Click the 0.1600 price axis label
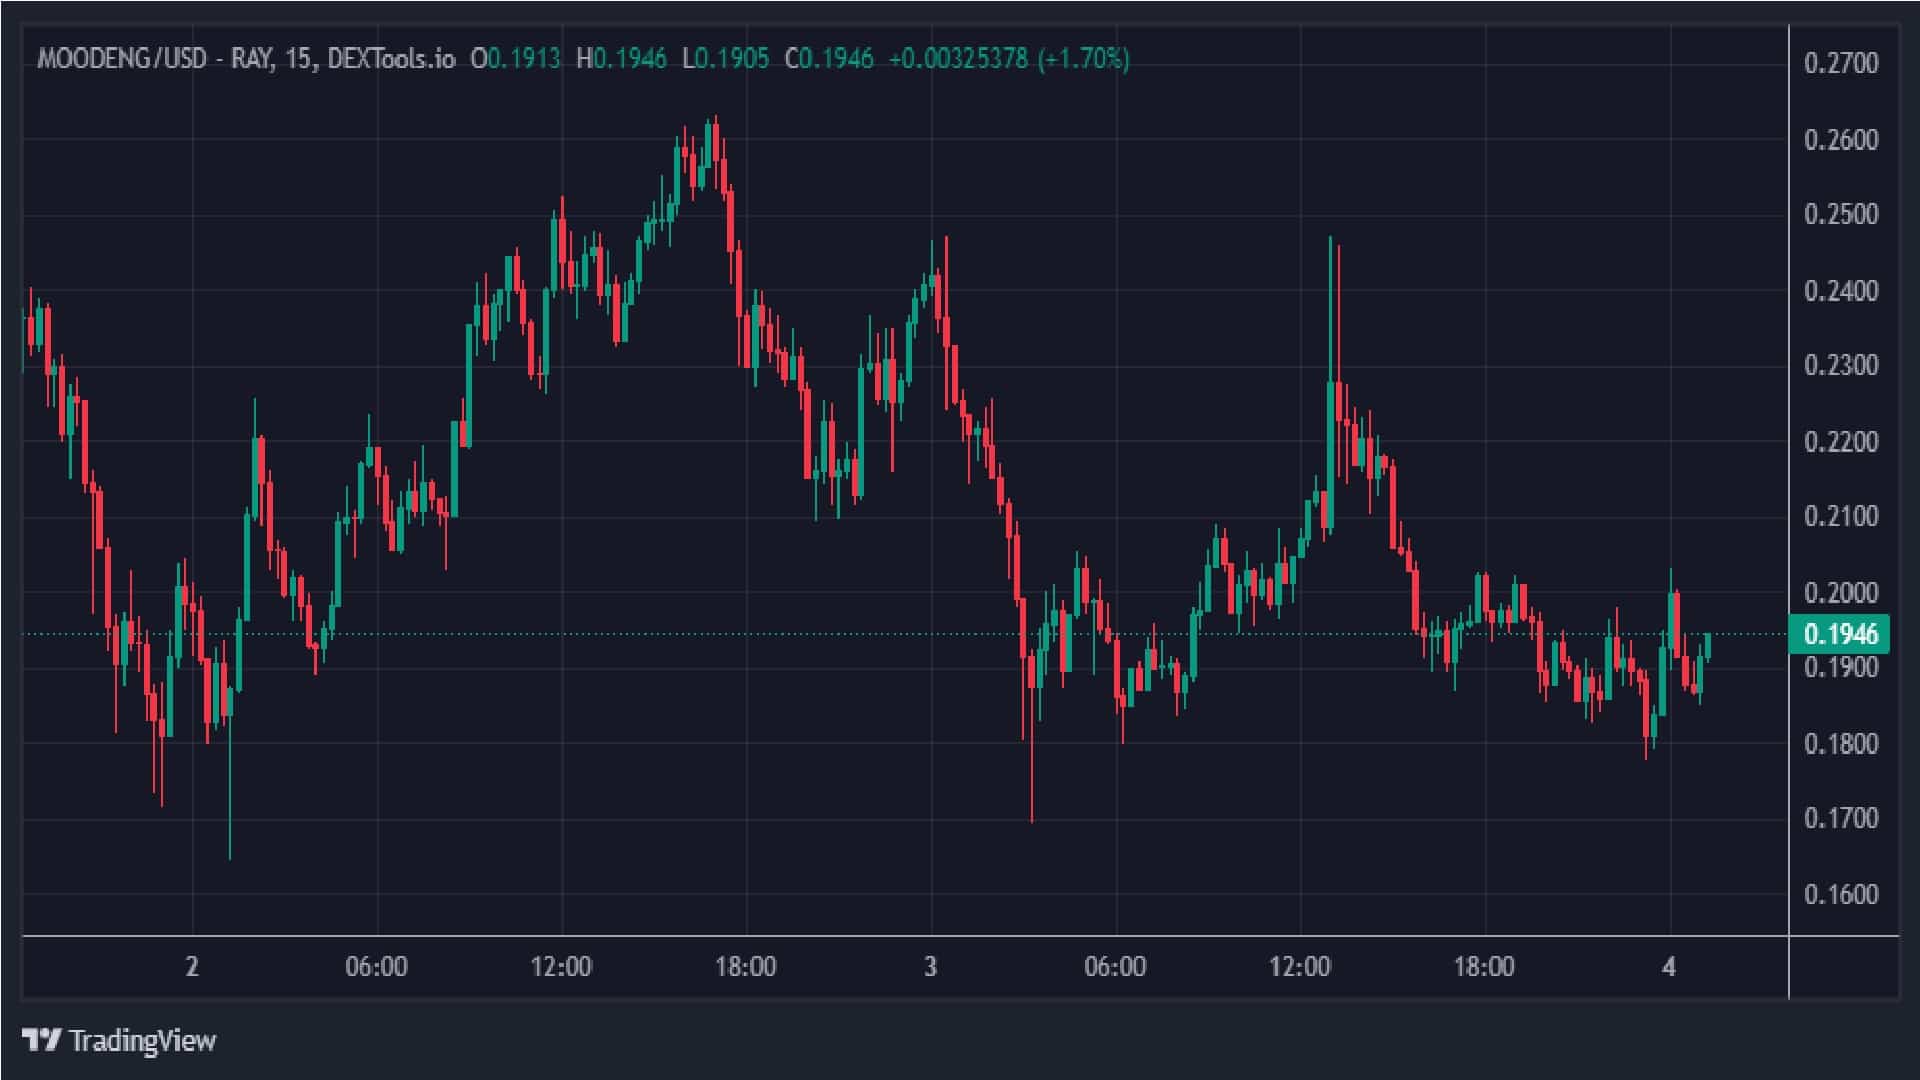This screenshot has width=1920, height=1080. click(1841, 895)
